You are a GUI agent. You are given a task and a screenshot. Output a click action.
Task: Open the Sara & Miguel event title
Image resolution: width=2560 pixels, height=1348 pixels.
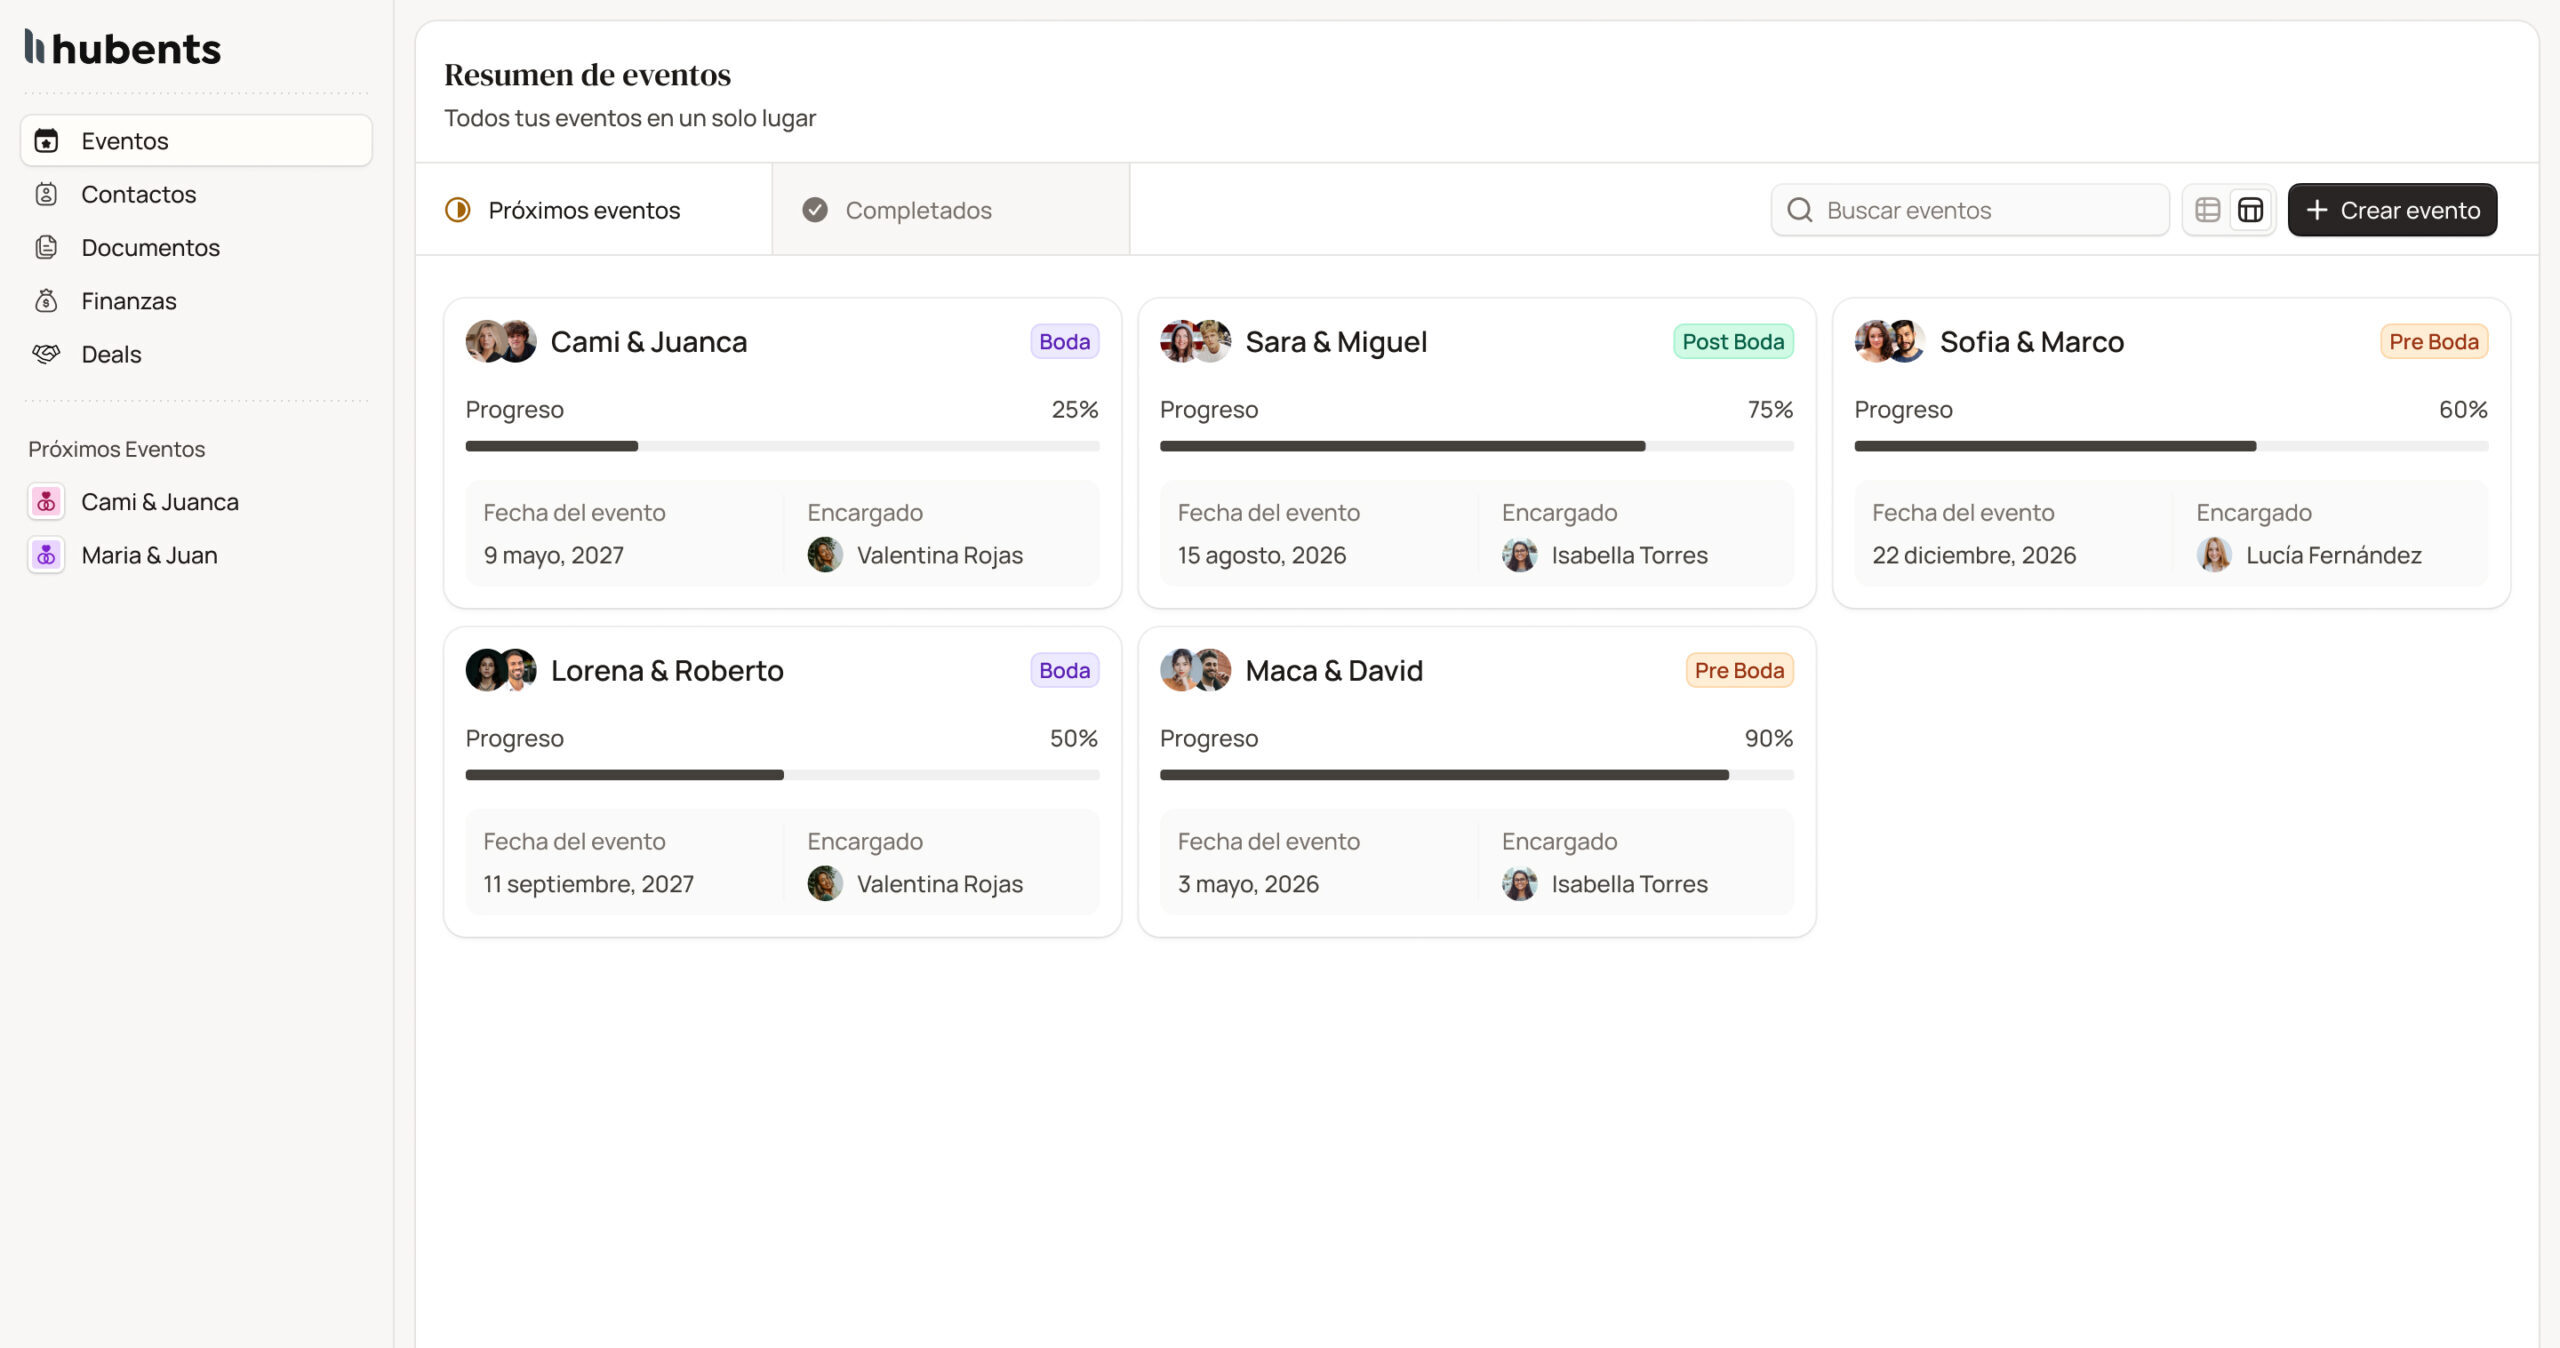[1335, 342]
